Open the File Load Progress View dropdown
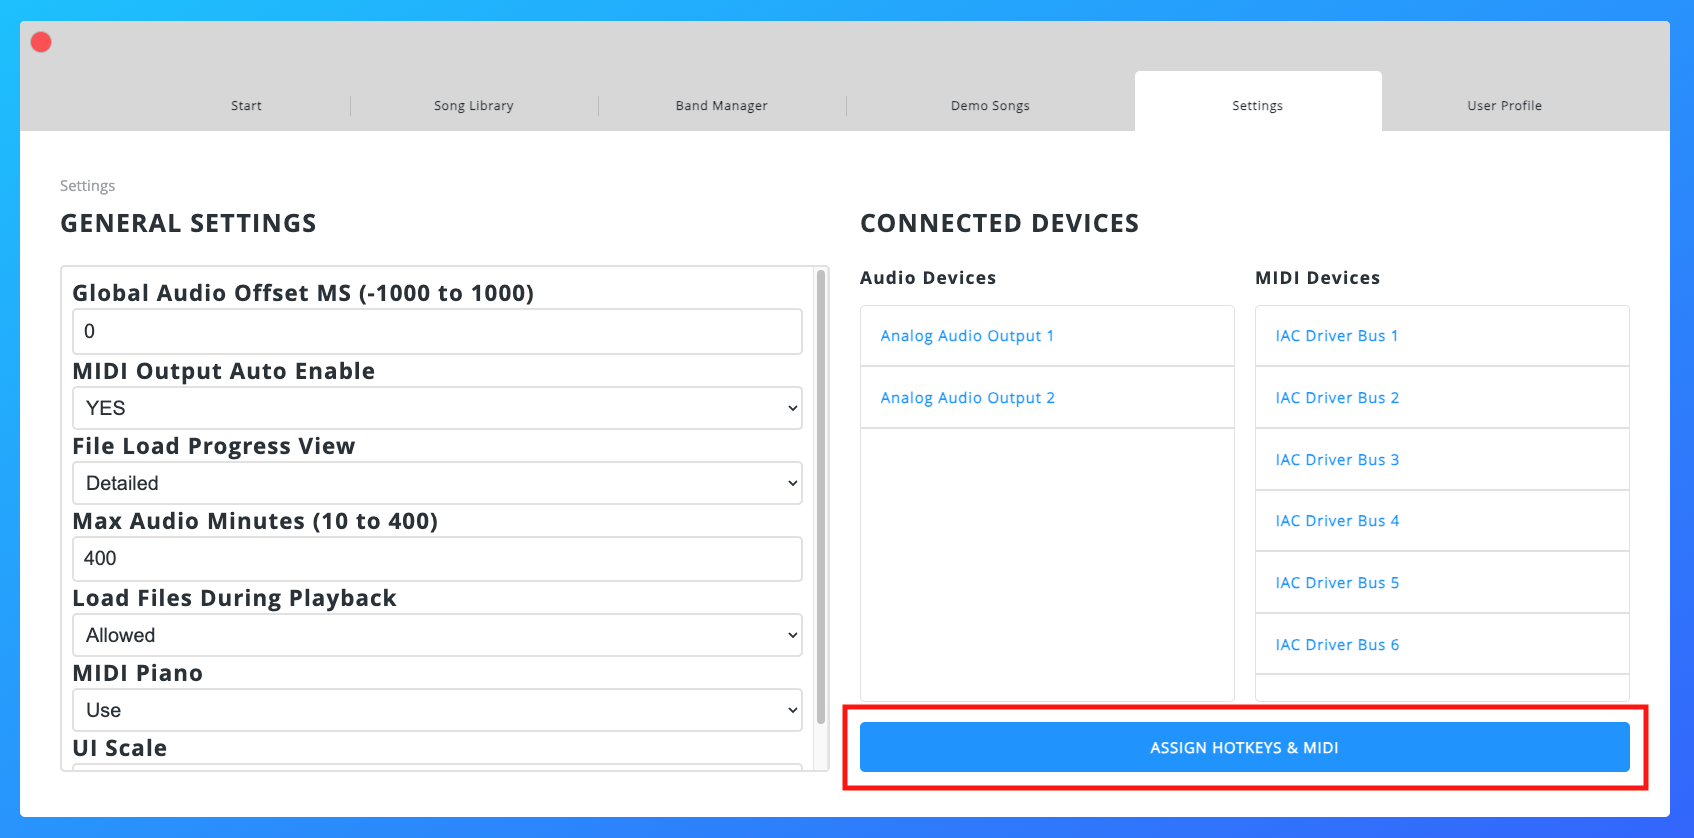1694x838 pixels. point(437,483)
